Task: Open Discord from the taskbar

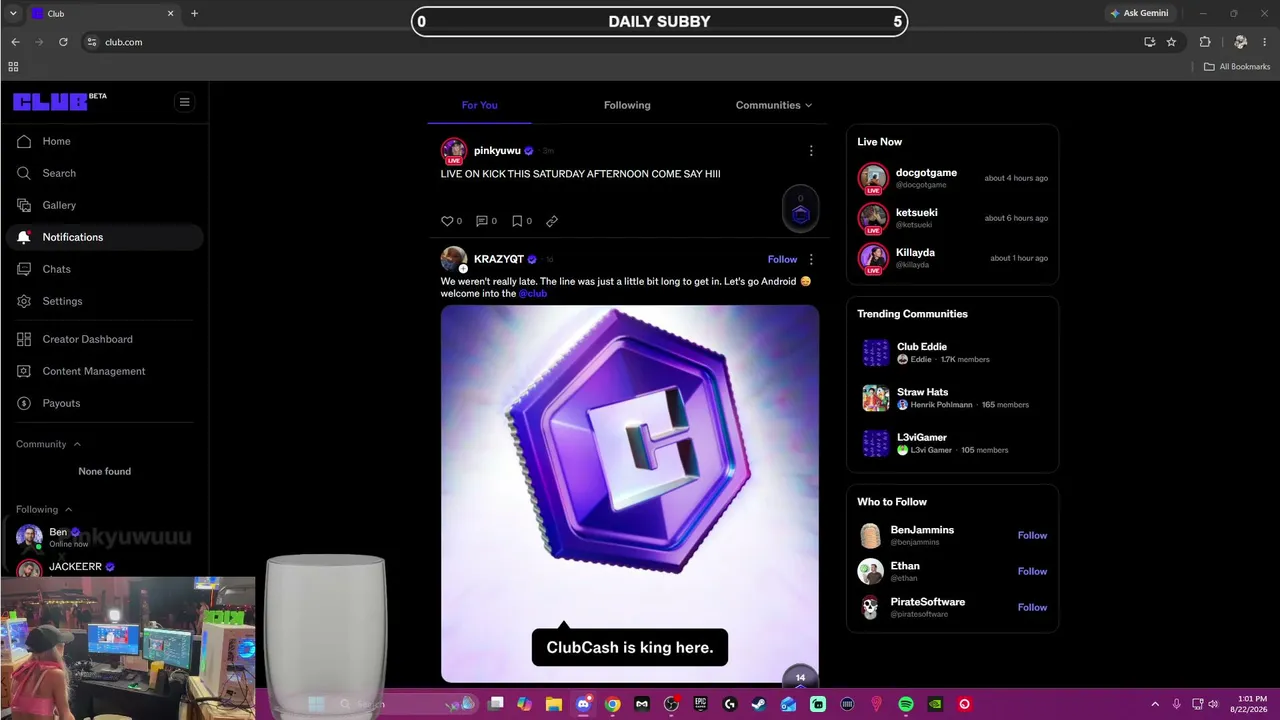Action: 583,704
